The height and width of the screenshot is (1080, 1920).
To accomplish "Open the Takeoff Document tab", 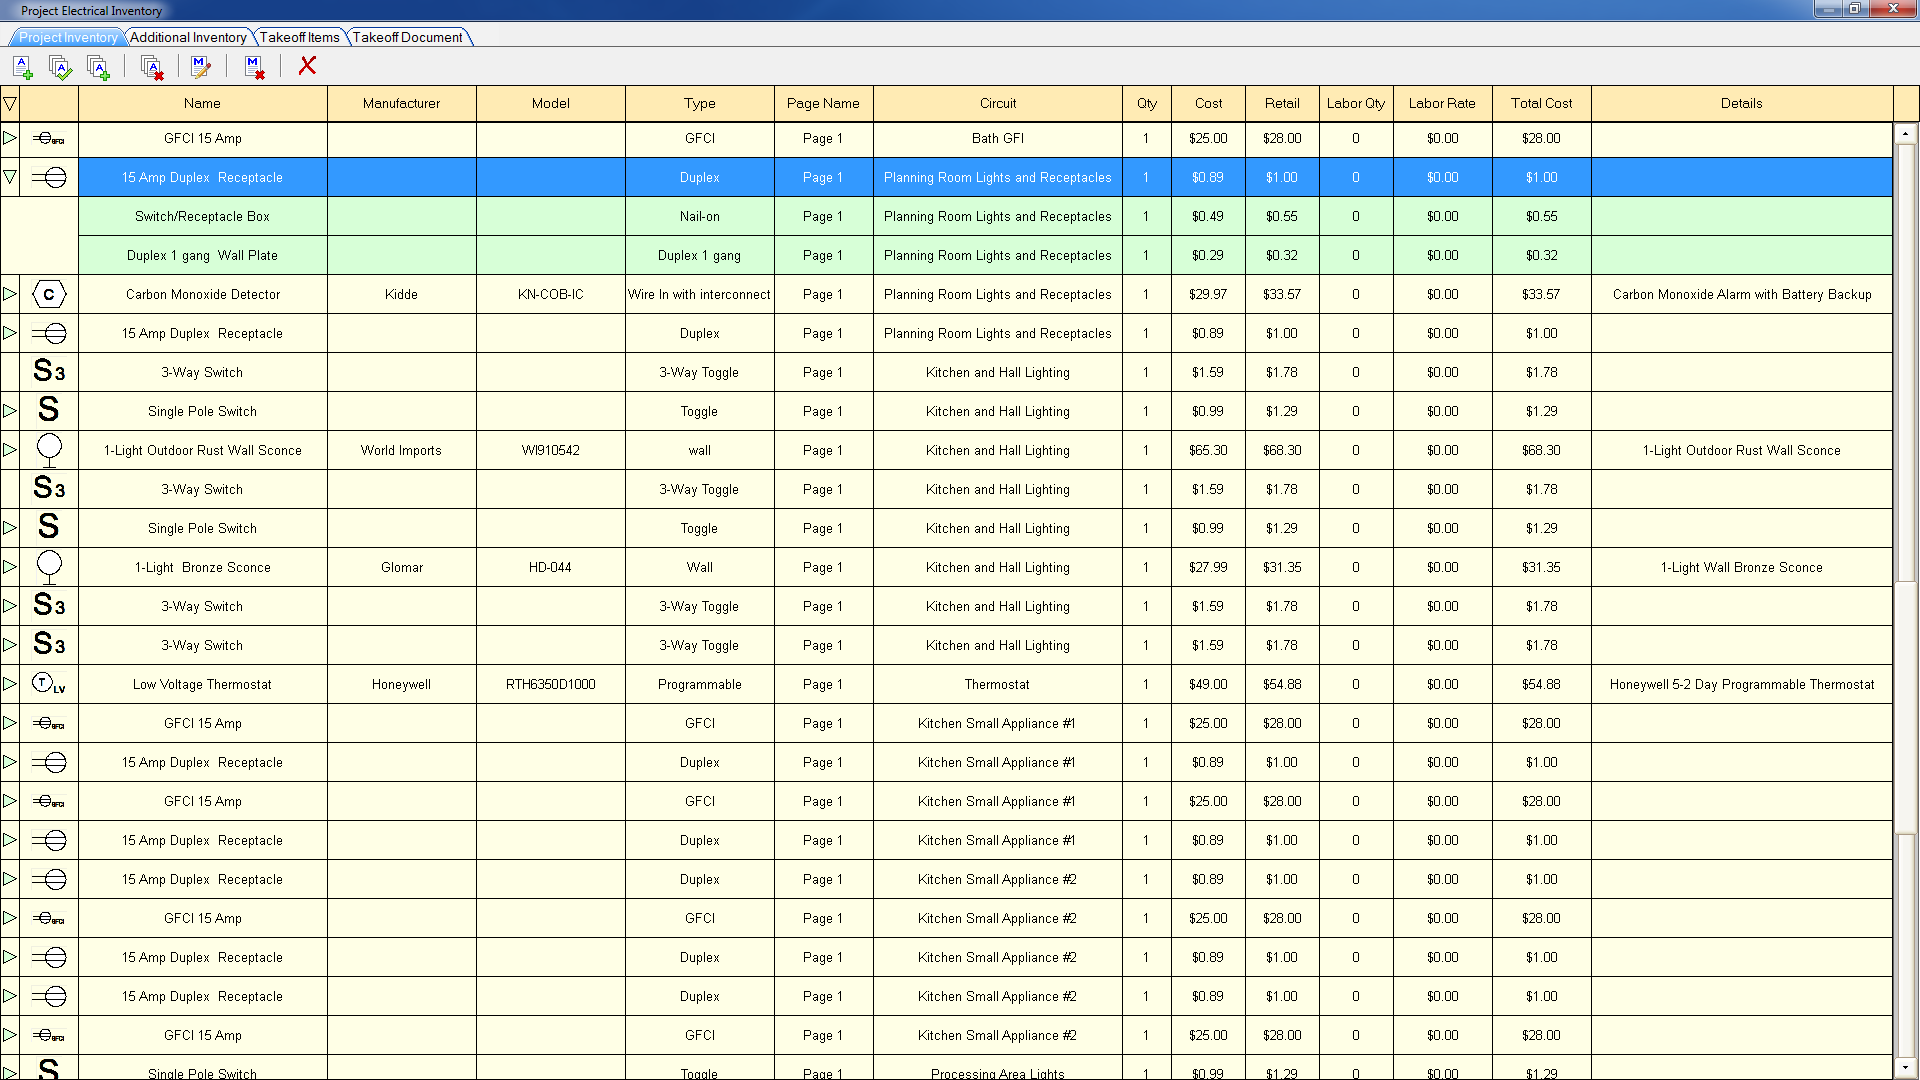I will [x=407, y=37].
